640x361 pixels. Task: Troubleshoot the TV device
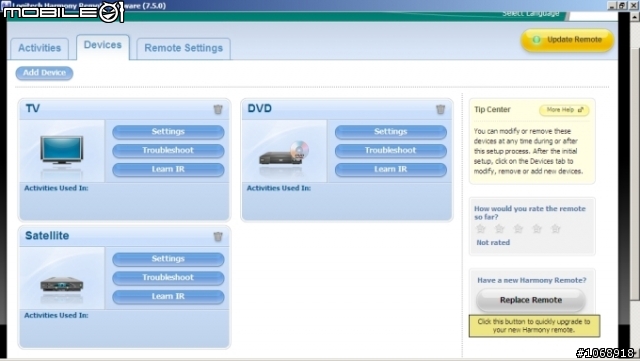pos(168,150)
